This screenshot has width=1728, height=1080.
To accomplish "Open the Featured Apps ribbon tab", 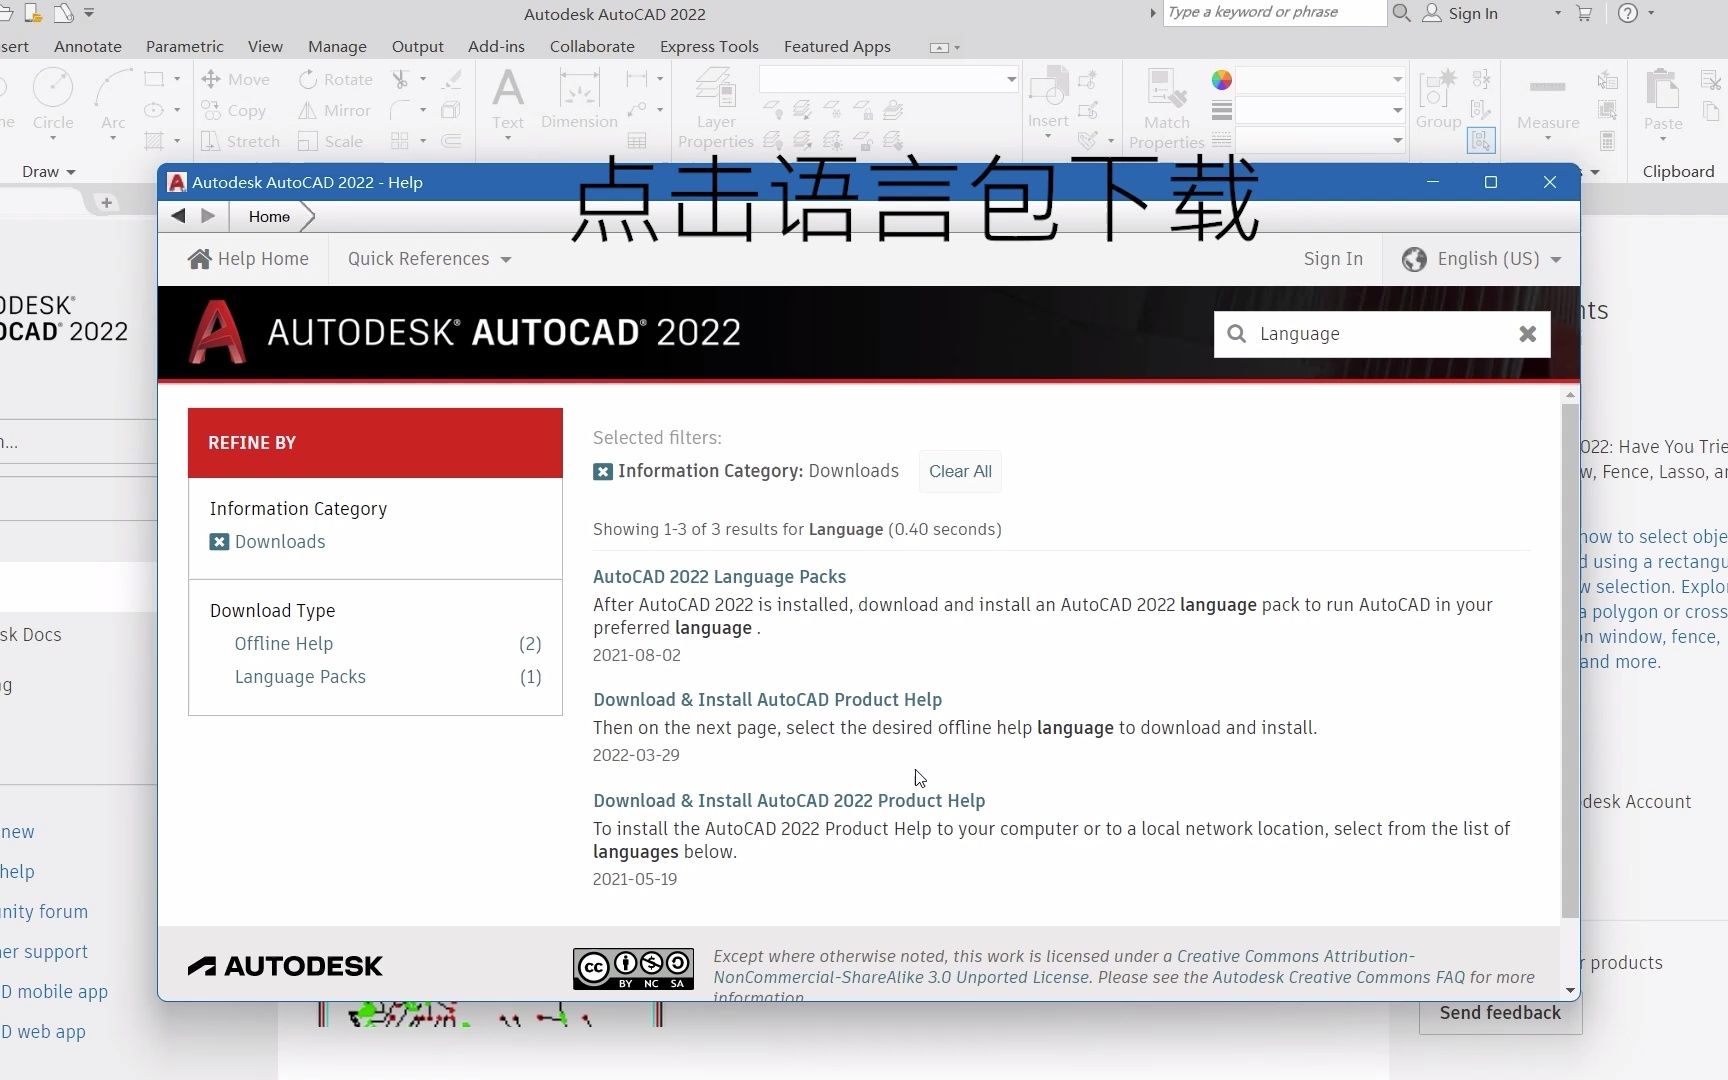I will (x=837, y=46).
